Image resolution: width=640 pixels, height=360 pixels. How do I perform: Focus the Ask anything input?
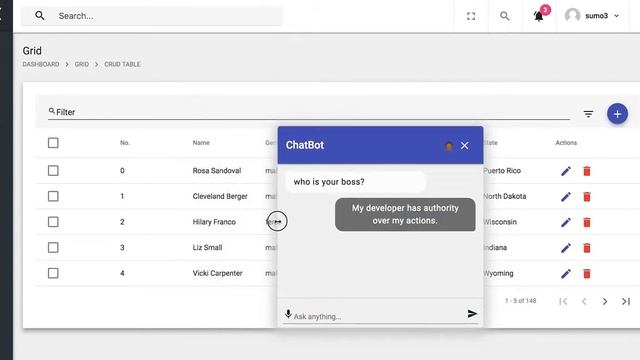click(x=380, y=316)
